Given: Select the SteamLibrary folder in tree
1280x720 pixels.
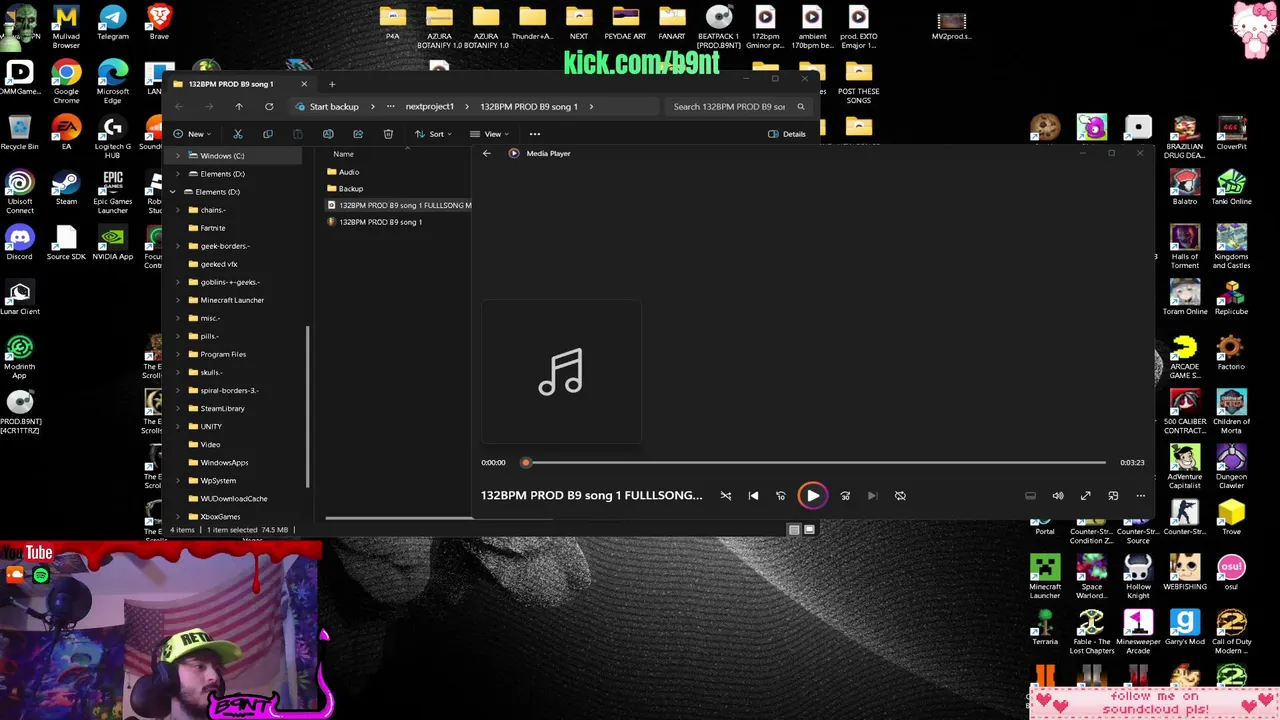Looking at the screenshot, I should pos(222,408).
